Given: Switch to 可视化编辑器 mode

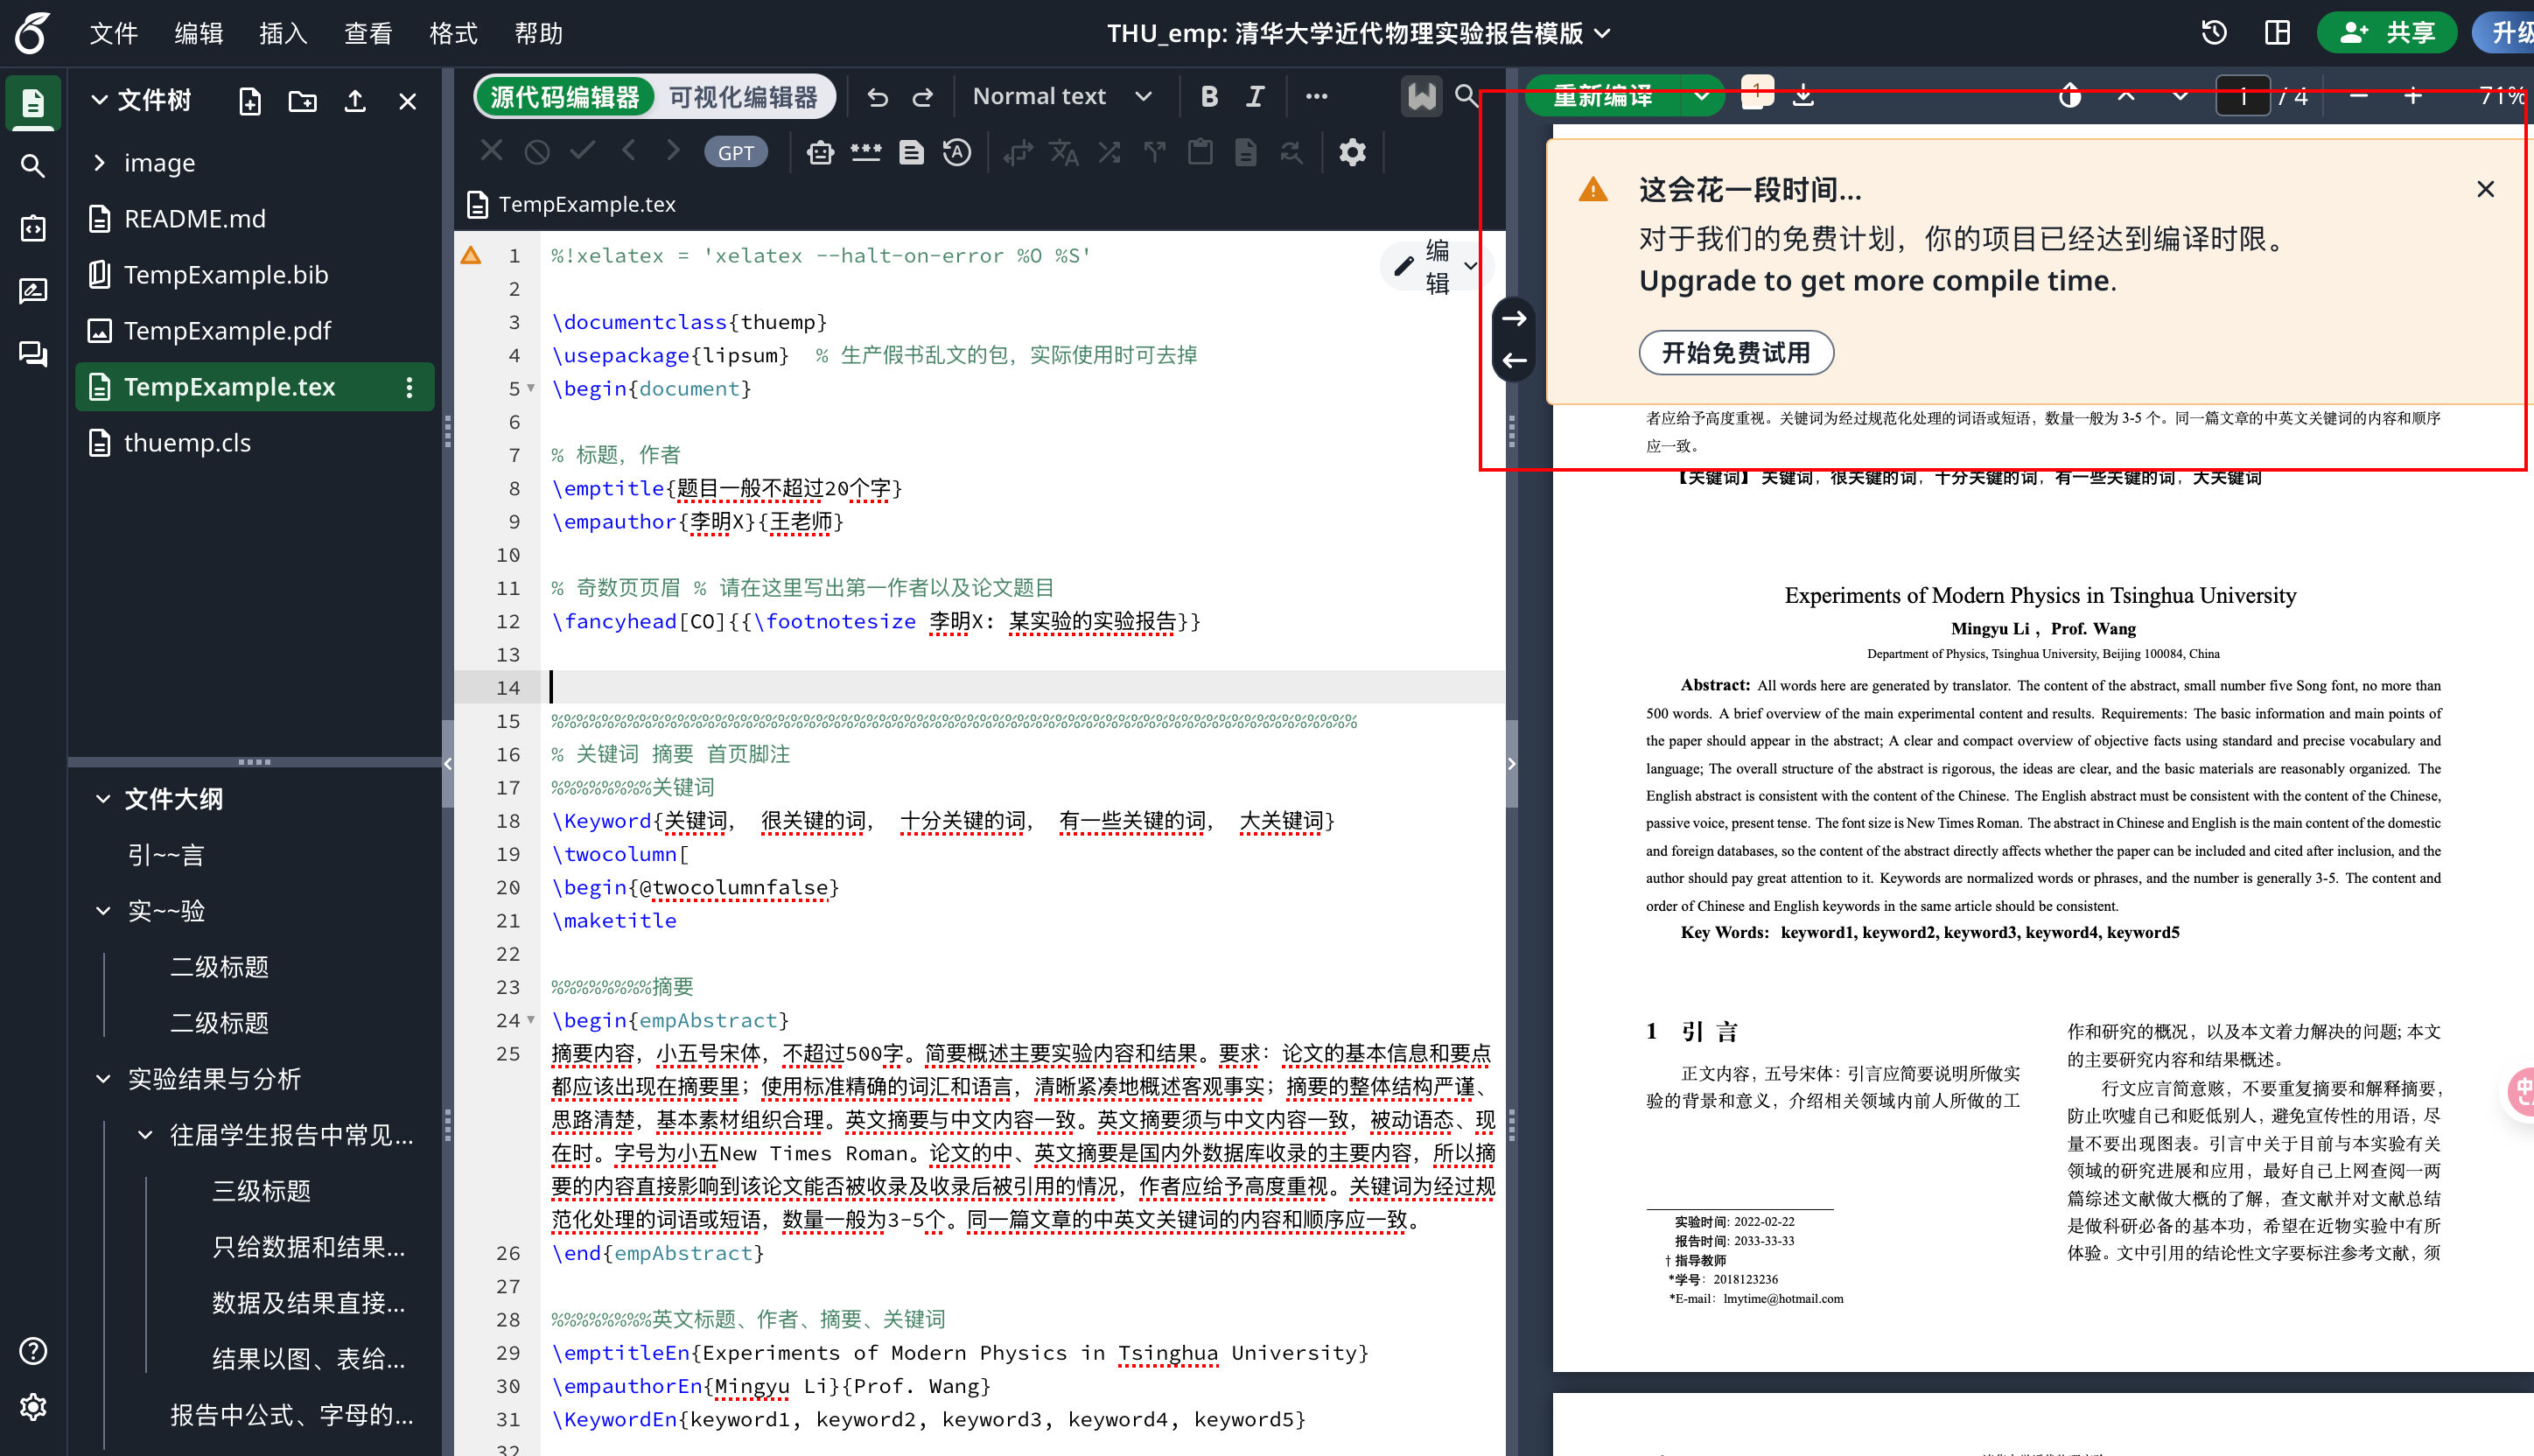Looking at the screenshot, I should (x=743, y=97).
